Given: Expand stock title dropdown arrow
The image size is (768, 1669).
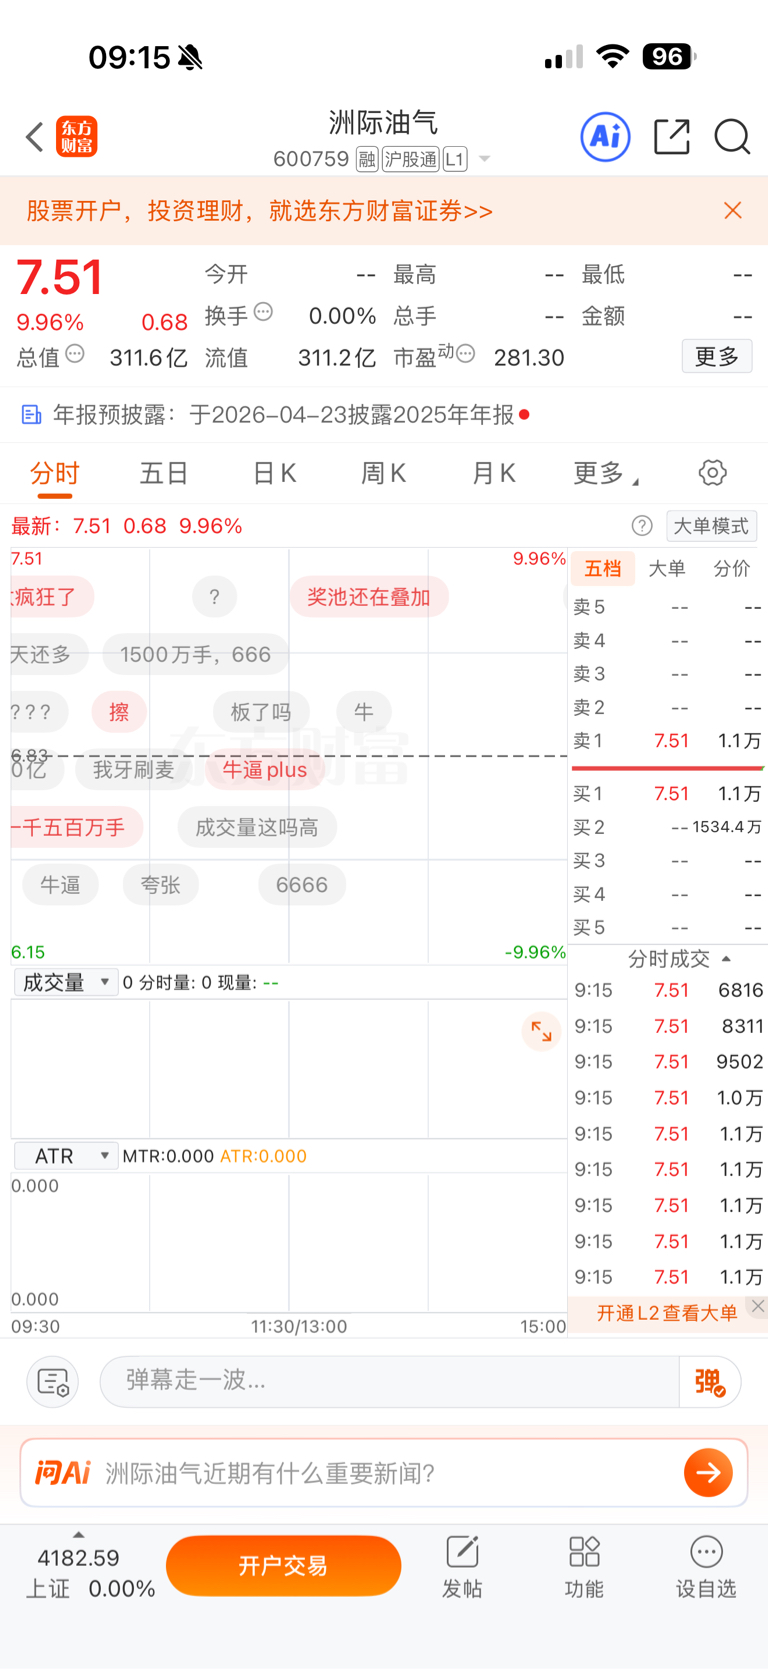Looking at the screenshot, I should (x=485, y=159).
